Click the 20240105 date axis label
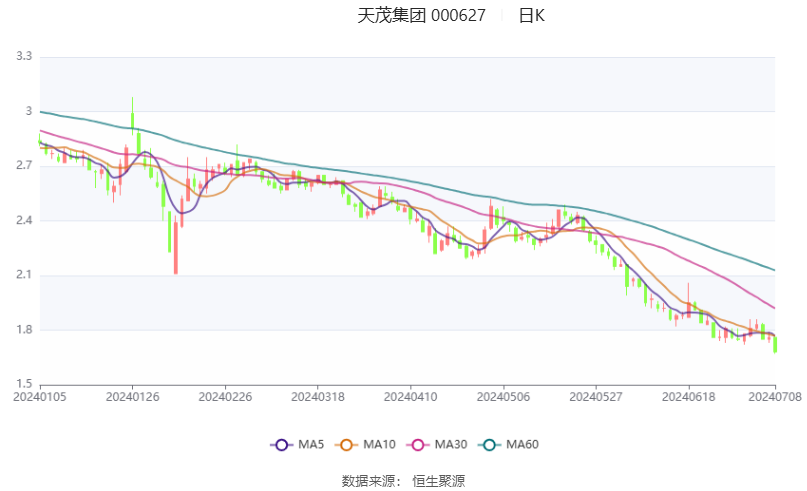Viewport: 807px width, 491px height. [x=40, y=397]
